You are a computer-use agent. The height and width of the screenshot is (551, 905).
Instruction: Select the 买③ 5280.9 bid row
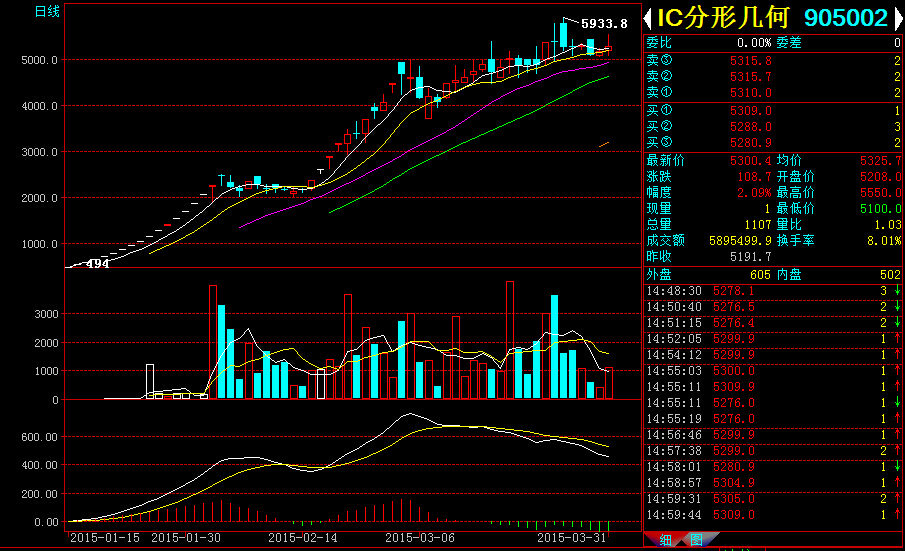773,143
